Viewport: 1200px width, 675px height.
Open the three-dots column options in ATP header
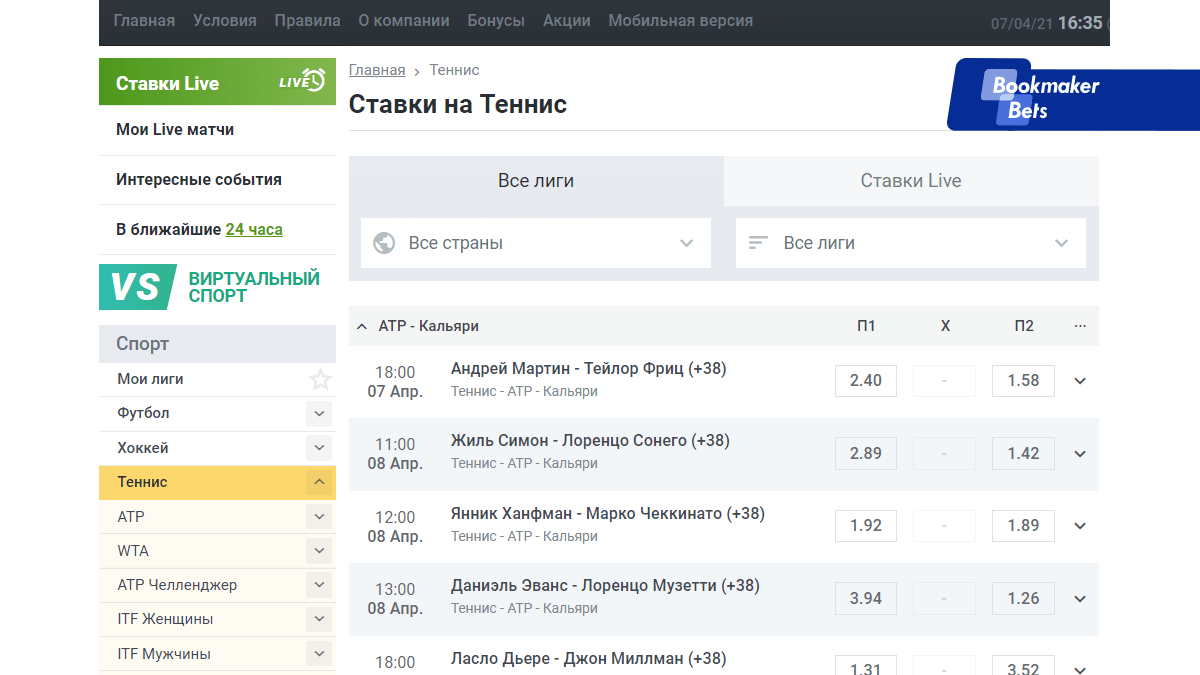pyautogui.click(x=1079, y=326)
